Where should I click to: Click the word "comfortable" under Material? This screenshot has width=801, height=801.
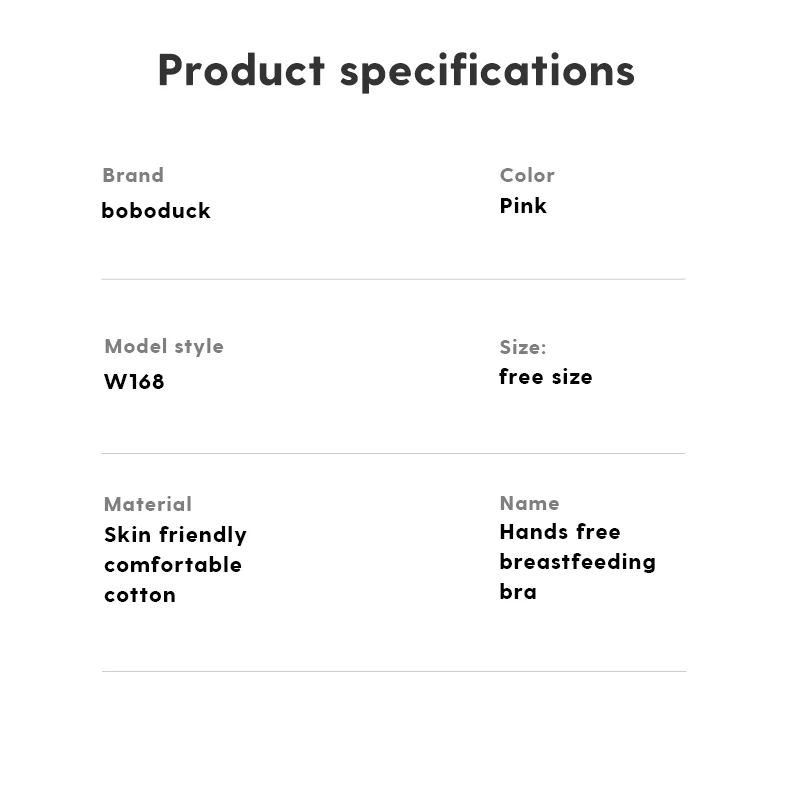click(x=173, y=564)
